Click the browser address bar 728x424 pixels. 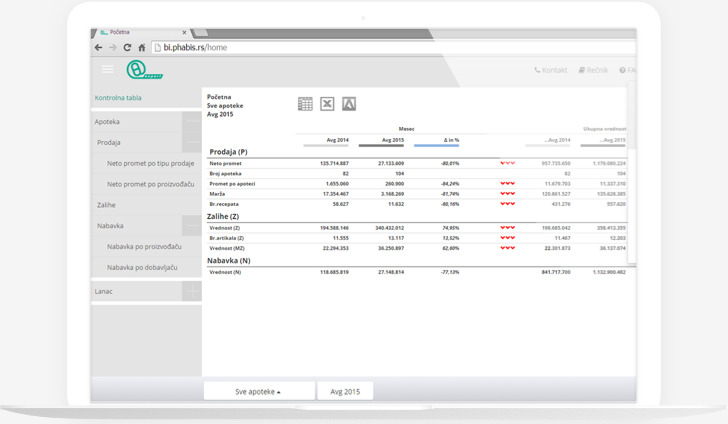(x=390, y=47)
